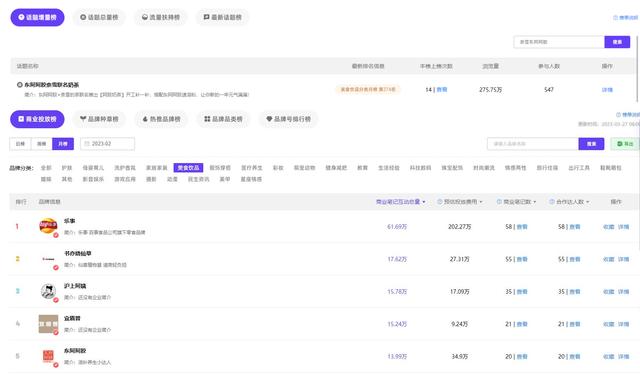The image size is (640, 375).
Task: Open the 东阿阿胶 brand name in rank 5
Action: (75, 351)
